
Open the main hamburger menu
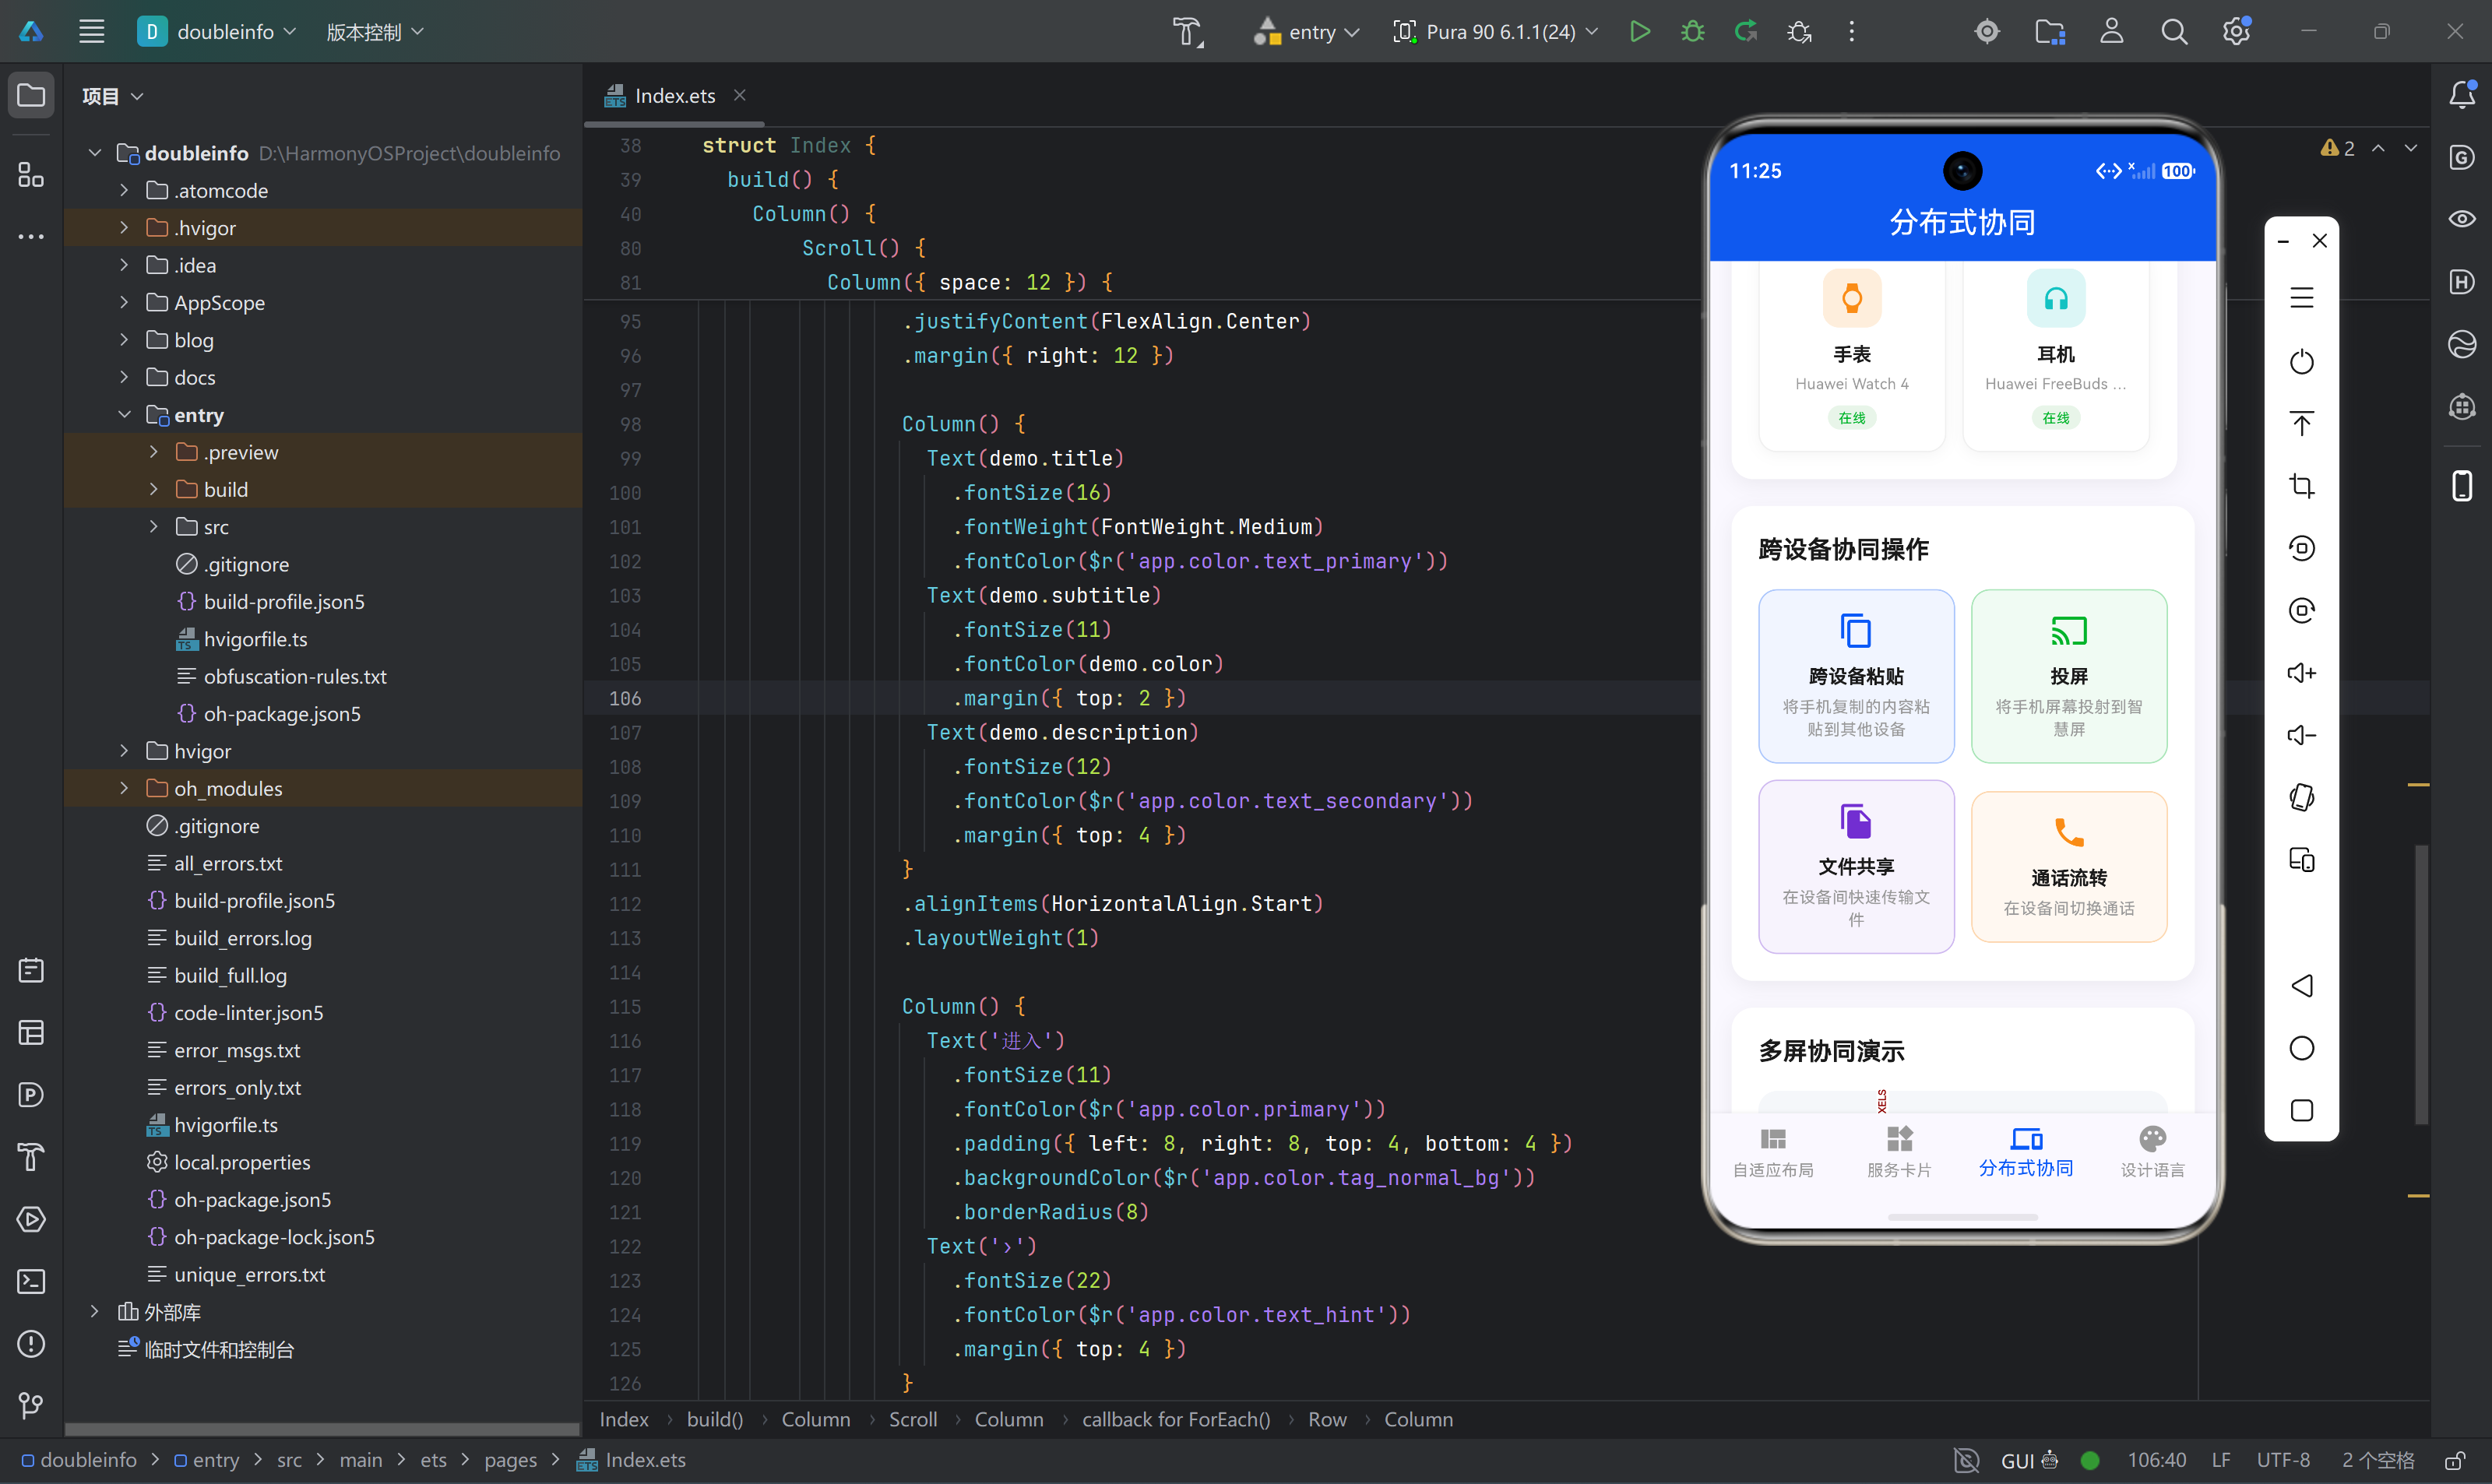pos(92,32)
